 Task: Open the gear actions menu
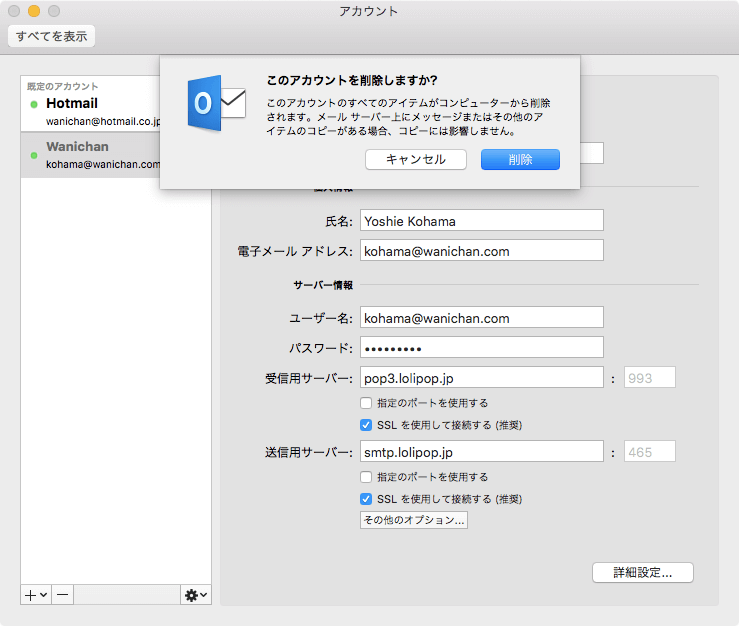click(196, 595)
